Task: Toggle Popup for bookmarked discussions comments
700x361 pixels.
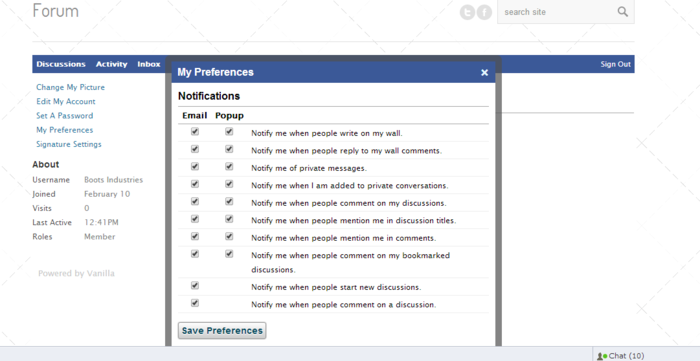Action: [x=229, y=254]
